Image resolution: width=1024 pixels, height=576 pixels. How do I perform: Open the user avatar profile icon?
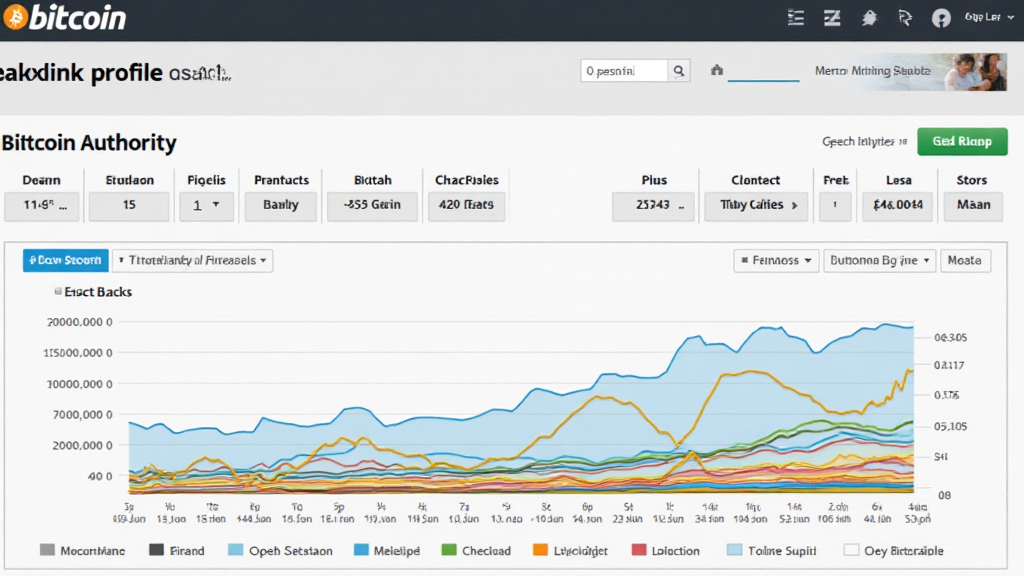[941, 18]
